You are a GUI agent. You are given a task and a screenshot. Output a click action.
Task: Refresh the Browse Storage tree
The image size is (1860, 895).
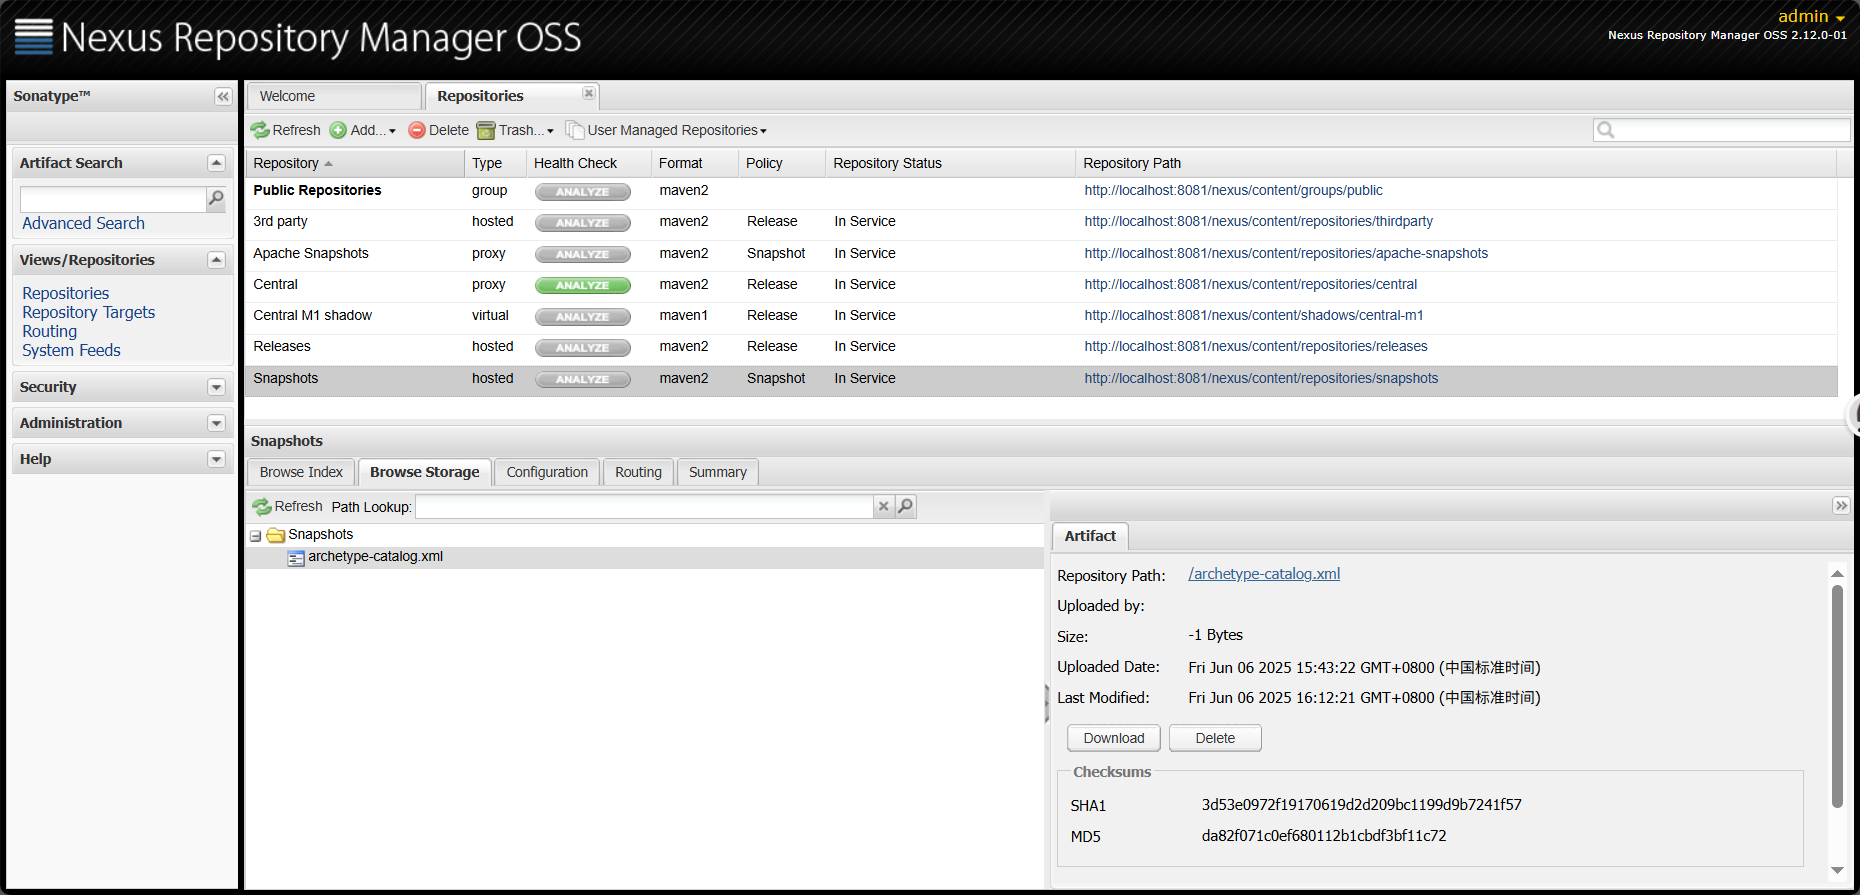coord(287,507)
